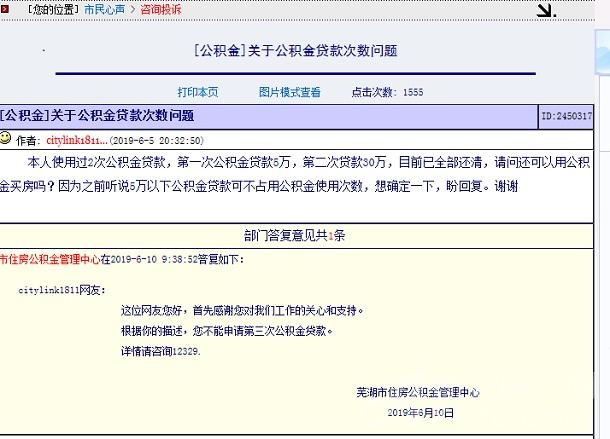Click the 点击次数: 1555 view counter
Screen dimensions: 610x439
pos(387,92)
